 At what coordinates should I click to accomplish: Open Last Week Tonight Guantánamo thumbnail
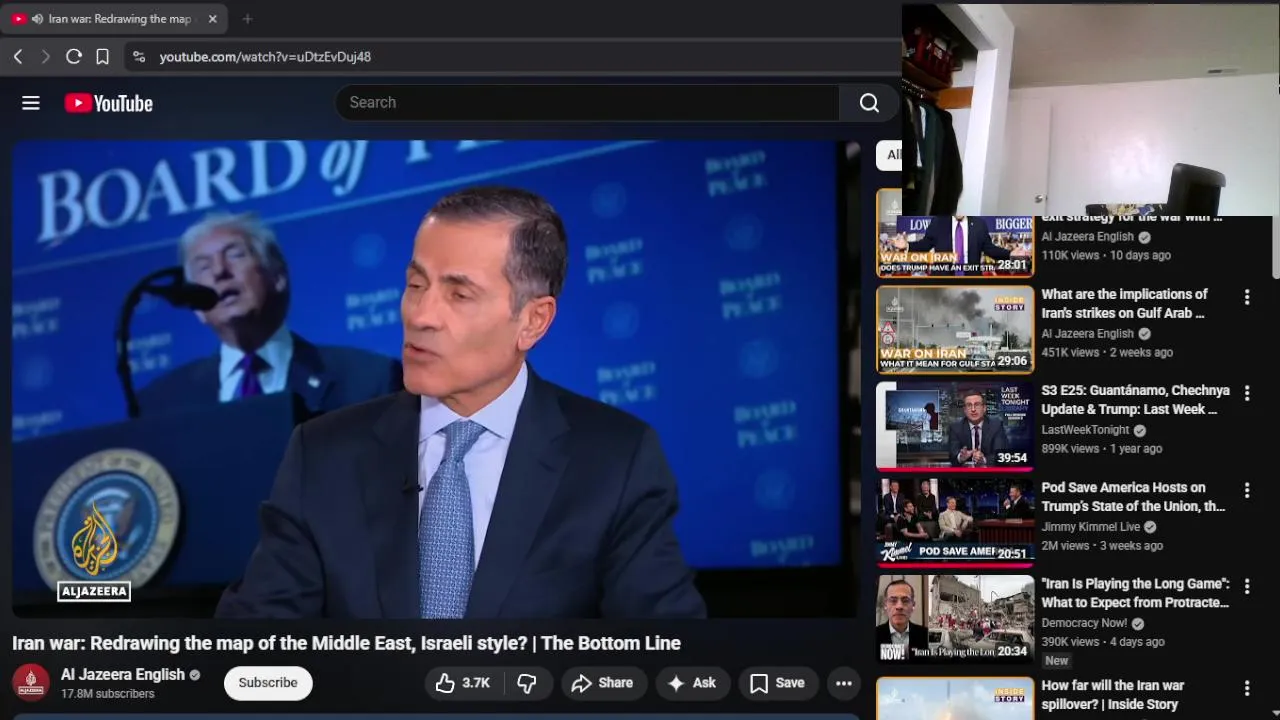click(x=955, y=426)
